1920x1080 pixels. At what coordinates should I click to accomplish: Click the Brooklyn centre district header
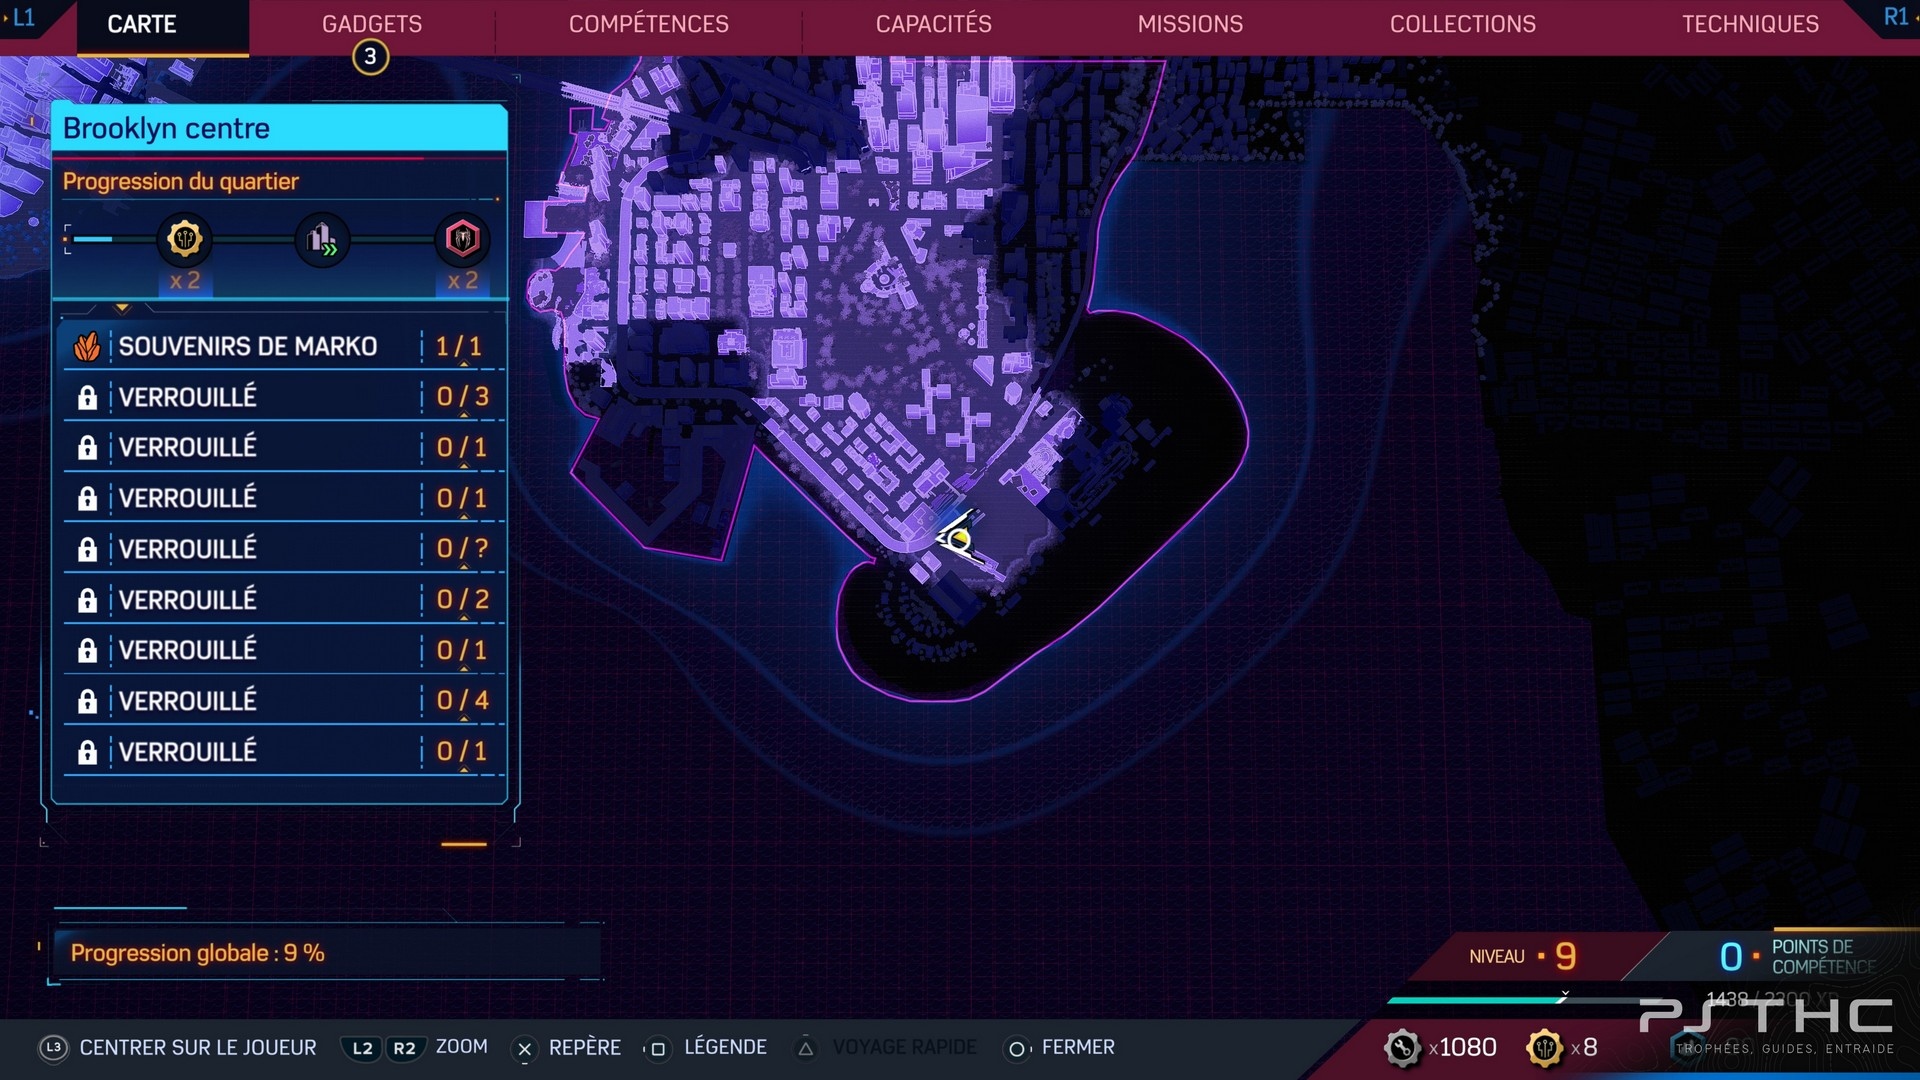(279, 128)
